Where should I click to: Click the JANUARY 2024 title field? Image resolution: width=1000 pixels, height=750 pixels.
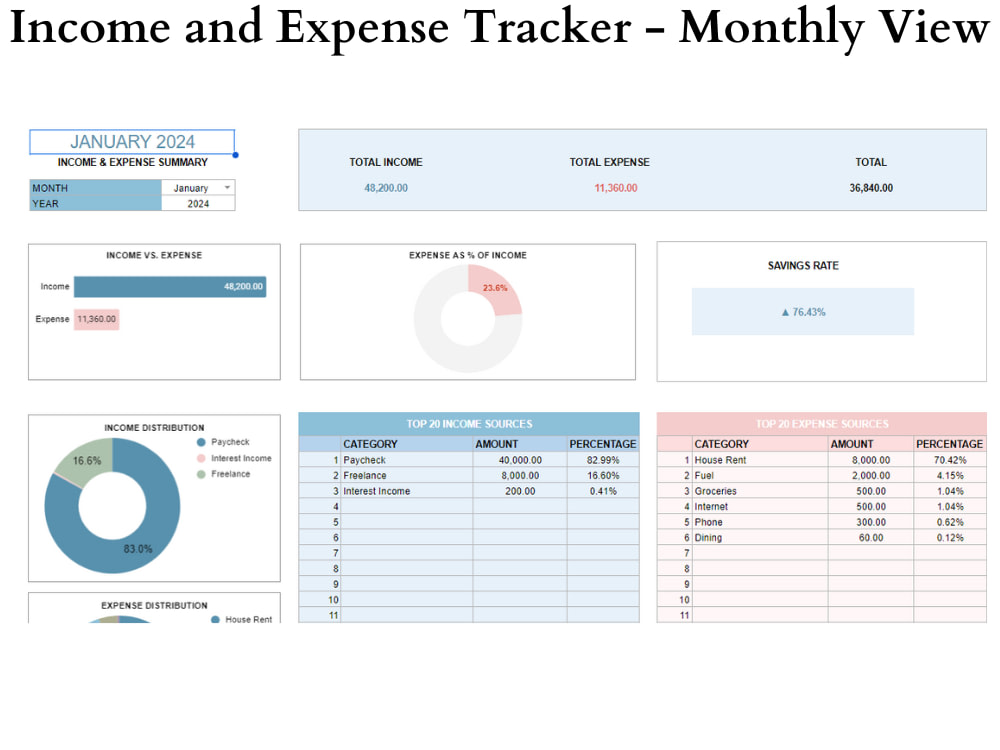click(132, 141)
